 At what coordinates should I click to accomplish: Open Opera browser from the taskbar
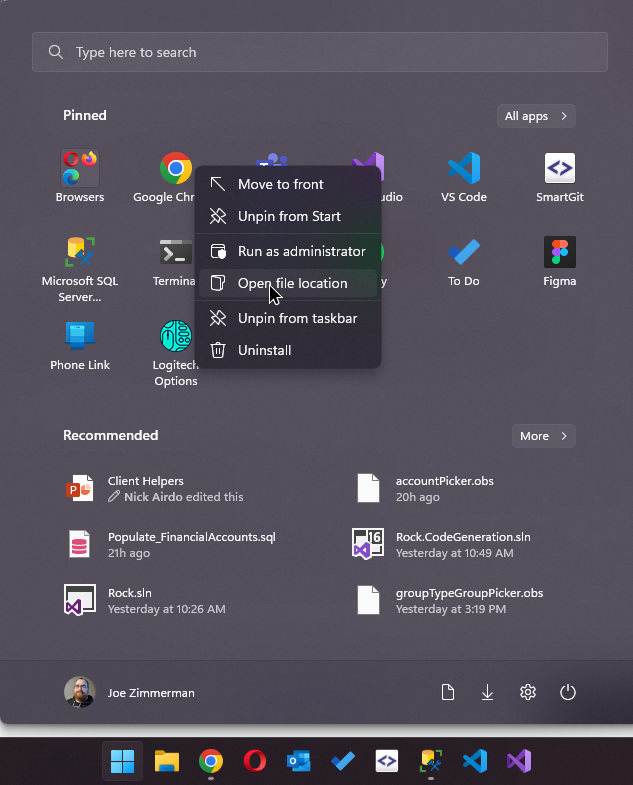click(x=254, y=761)
